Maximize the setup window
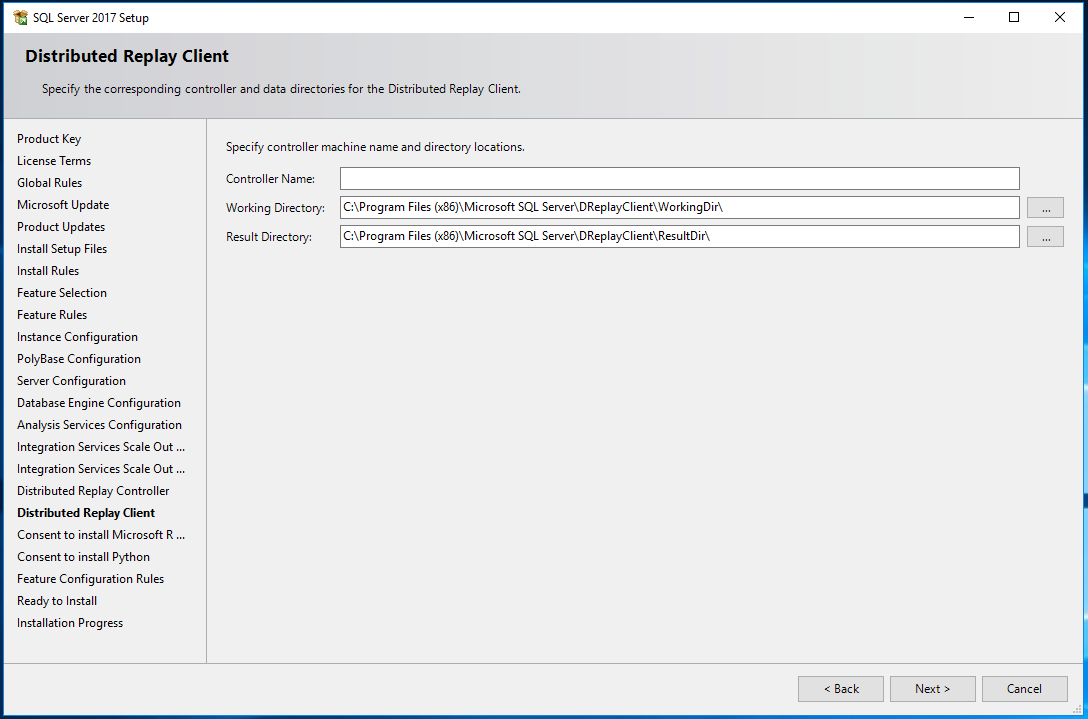 point(1014,17)
